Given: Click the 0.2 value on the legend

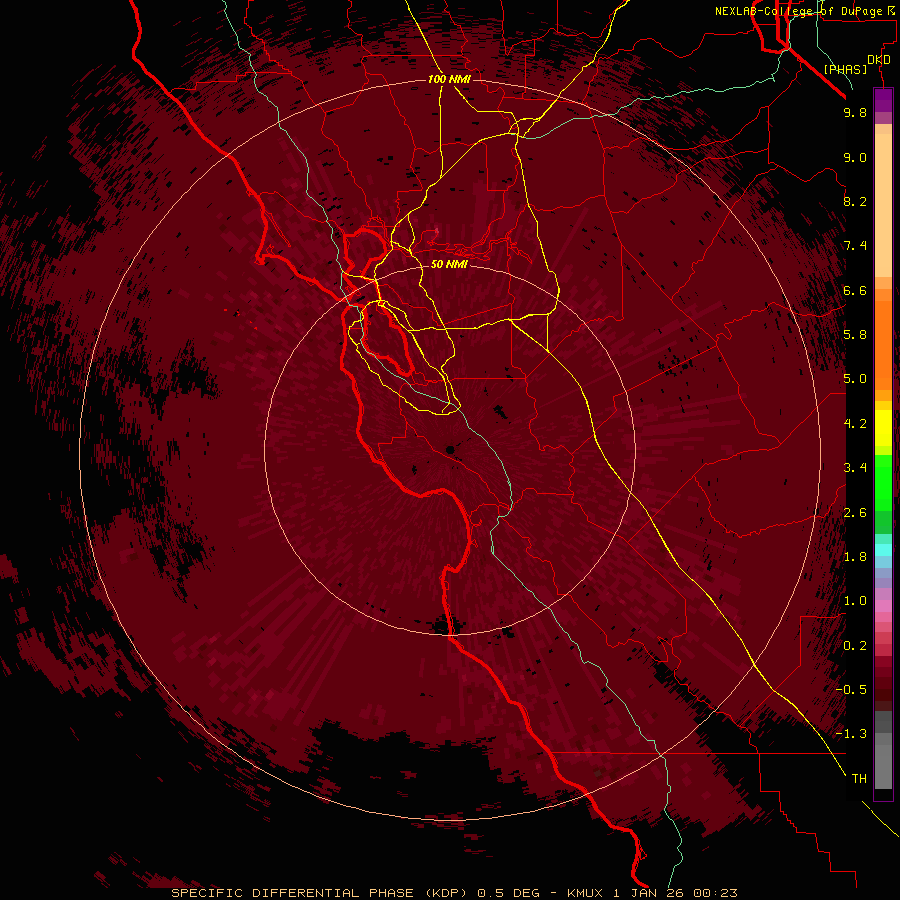Looking at the screenshot, I should click(855, 645).
